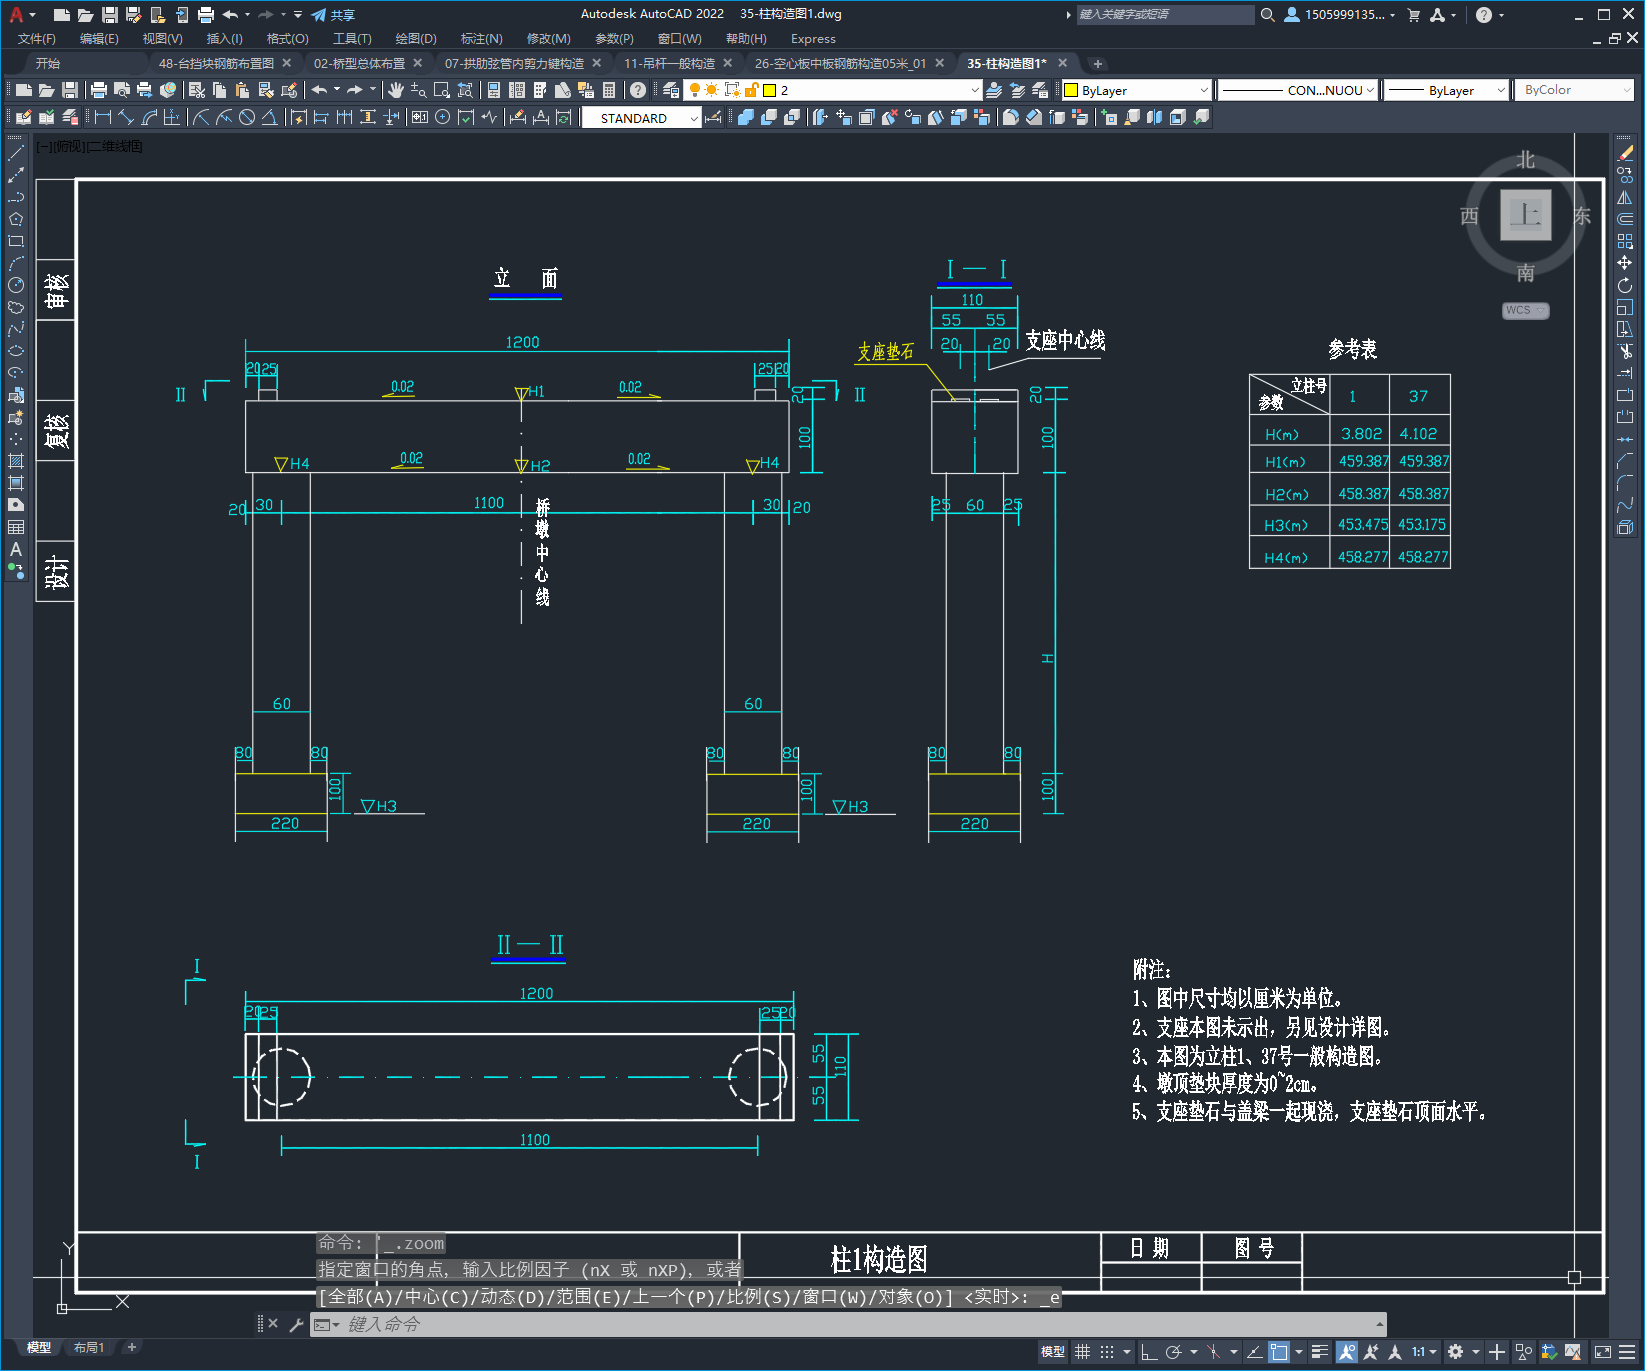Select the Diameter dimension tool
Viewport: 1645px width, 1371px height.
tap(247, 117)
